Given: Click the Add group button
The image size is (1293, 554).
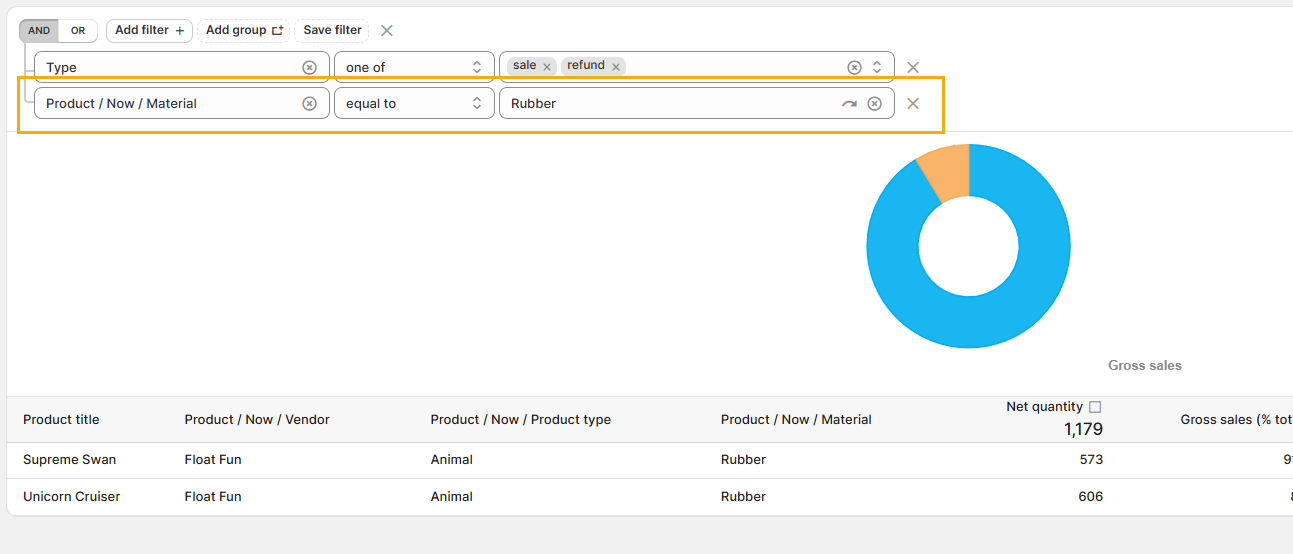Looking at the screenshot, I should click(244, 30).
